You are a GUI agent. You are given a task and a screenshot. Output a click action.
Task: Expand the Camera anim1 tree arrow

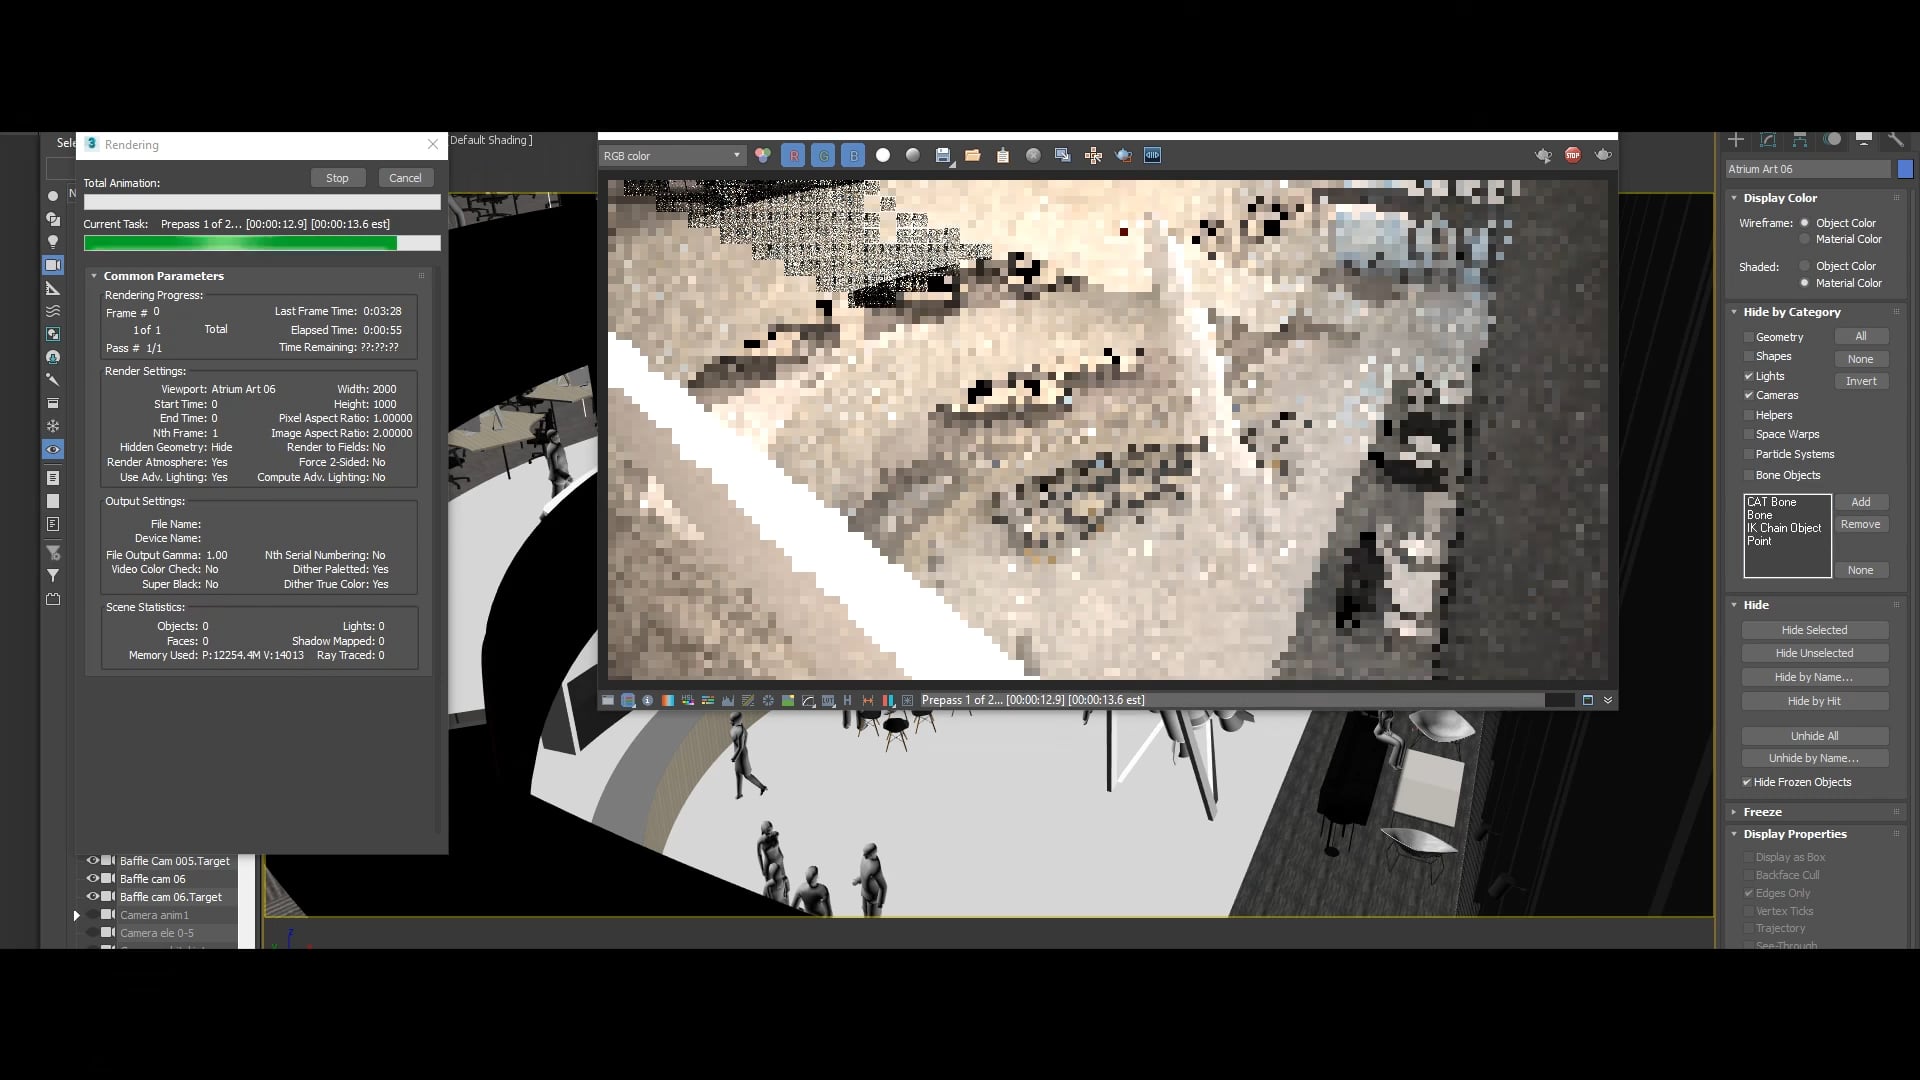tap(77, 915)
